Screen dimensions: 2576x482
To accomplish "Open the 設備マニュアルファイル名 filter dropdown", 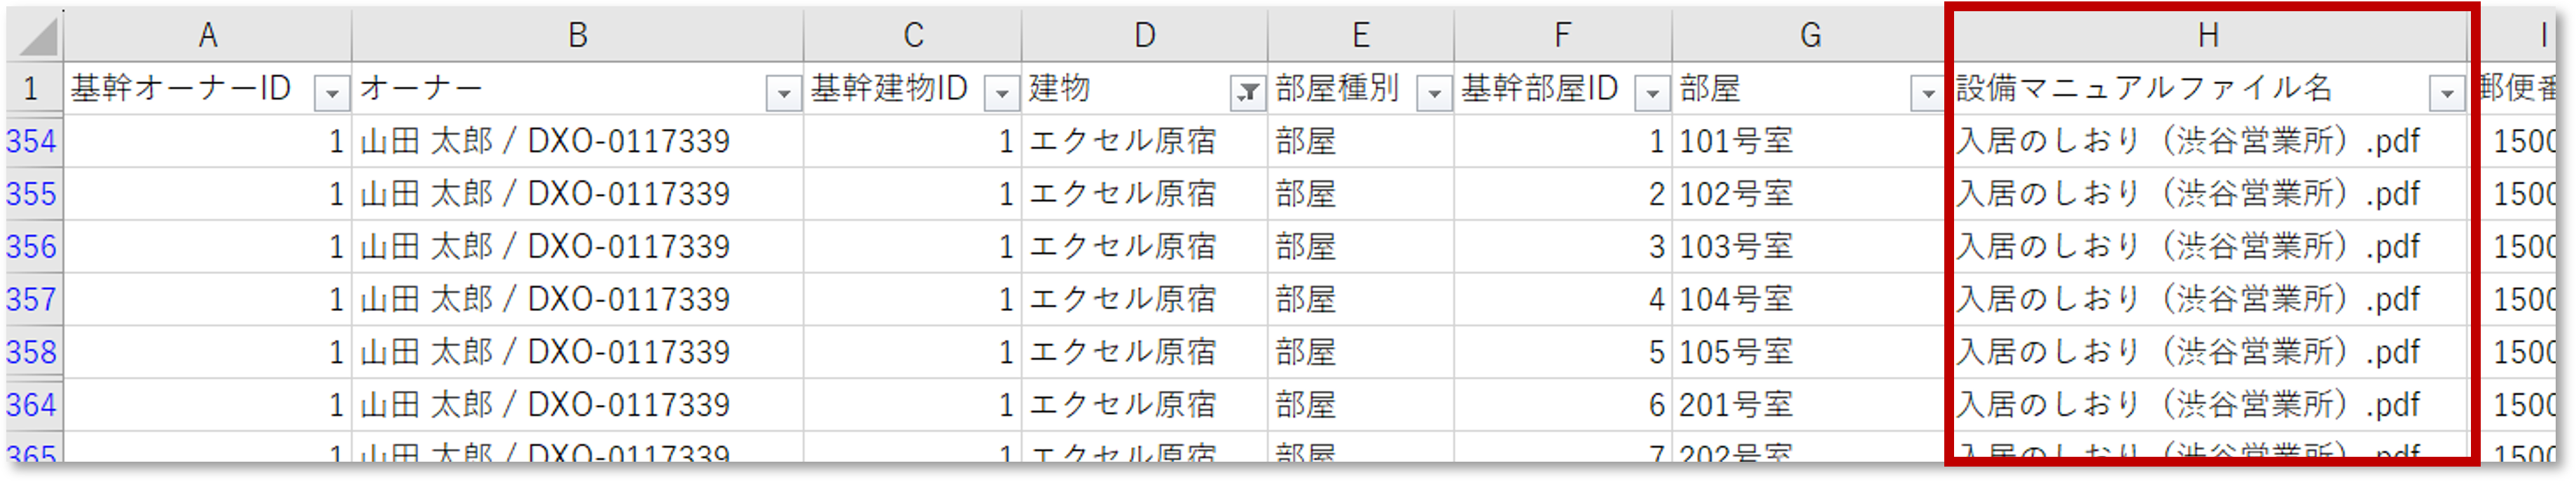I will tap(2446, 93).
